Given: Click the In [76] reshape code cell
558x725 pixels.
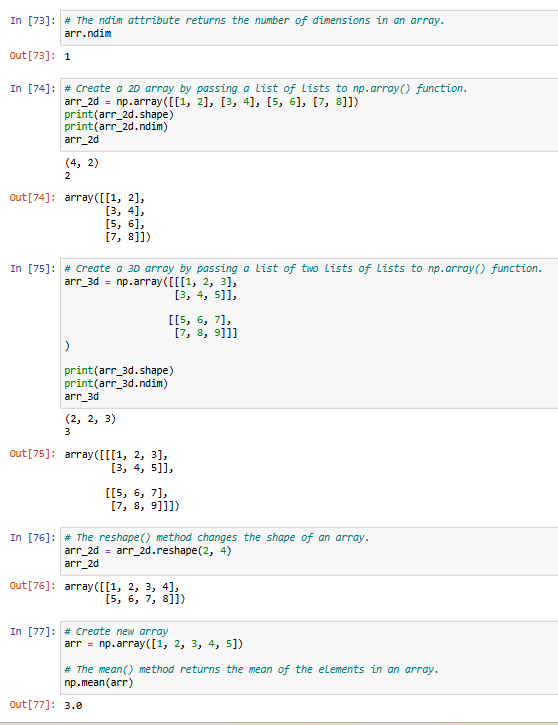Looking at the screenshot, I should pos(309,551).
